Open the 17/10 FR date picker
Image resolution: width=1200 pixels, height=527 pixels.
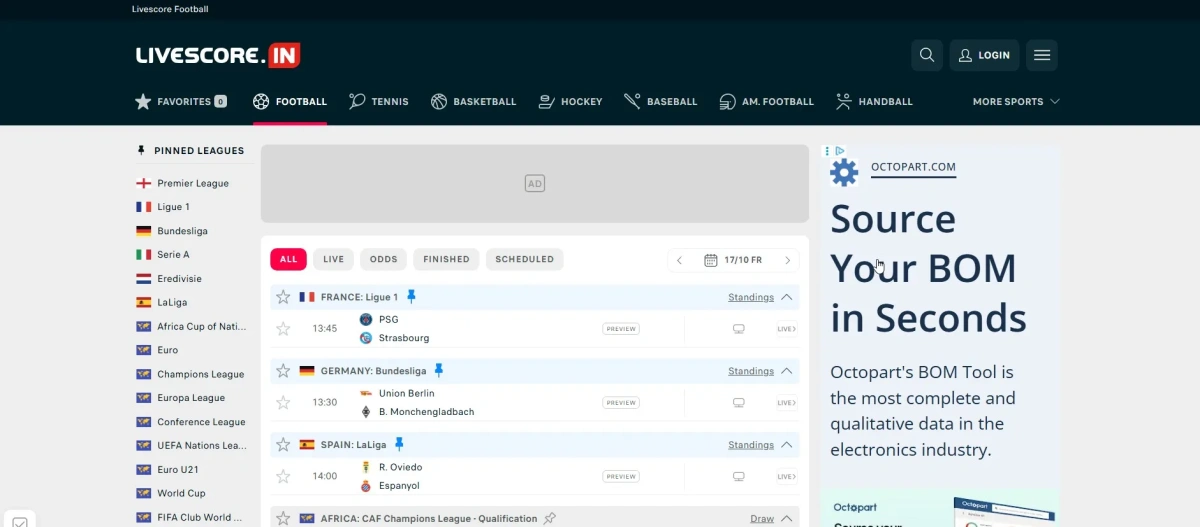733,260
